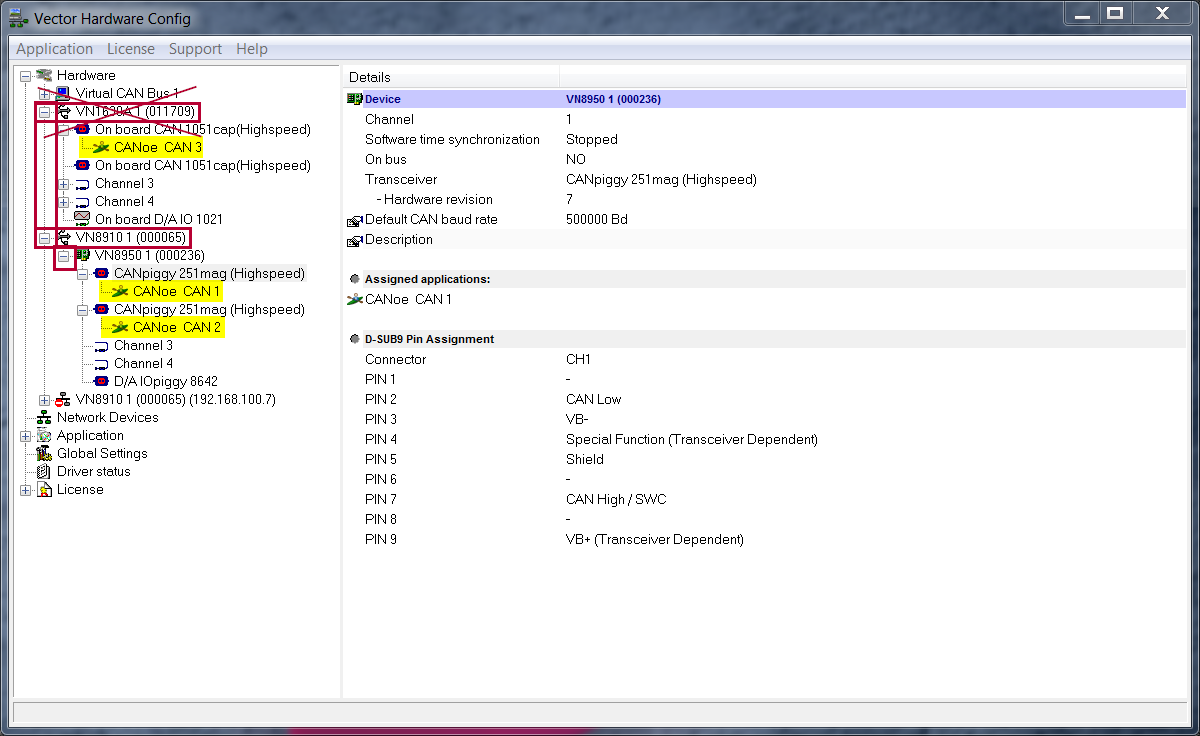Image resolution: width=1200 pixels, height=736 pixels.
Task: Click the Global Settings gear icon
Action: click(x=43, y=454)
